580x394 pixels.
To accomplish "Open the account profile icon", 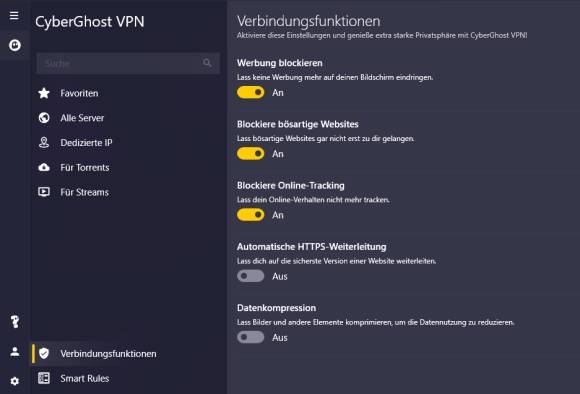I will click(15, 351).
